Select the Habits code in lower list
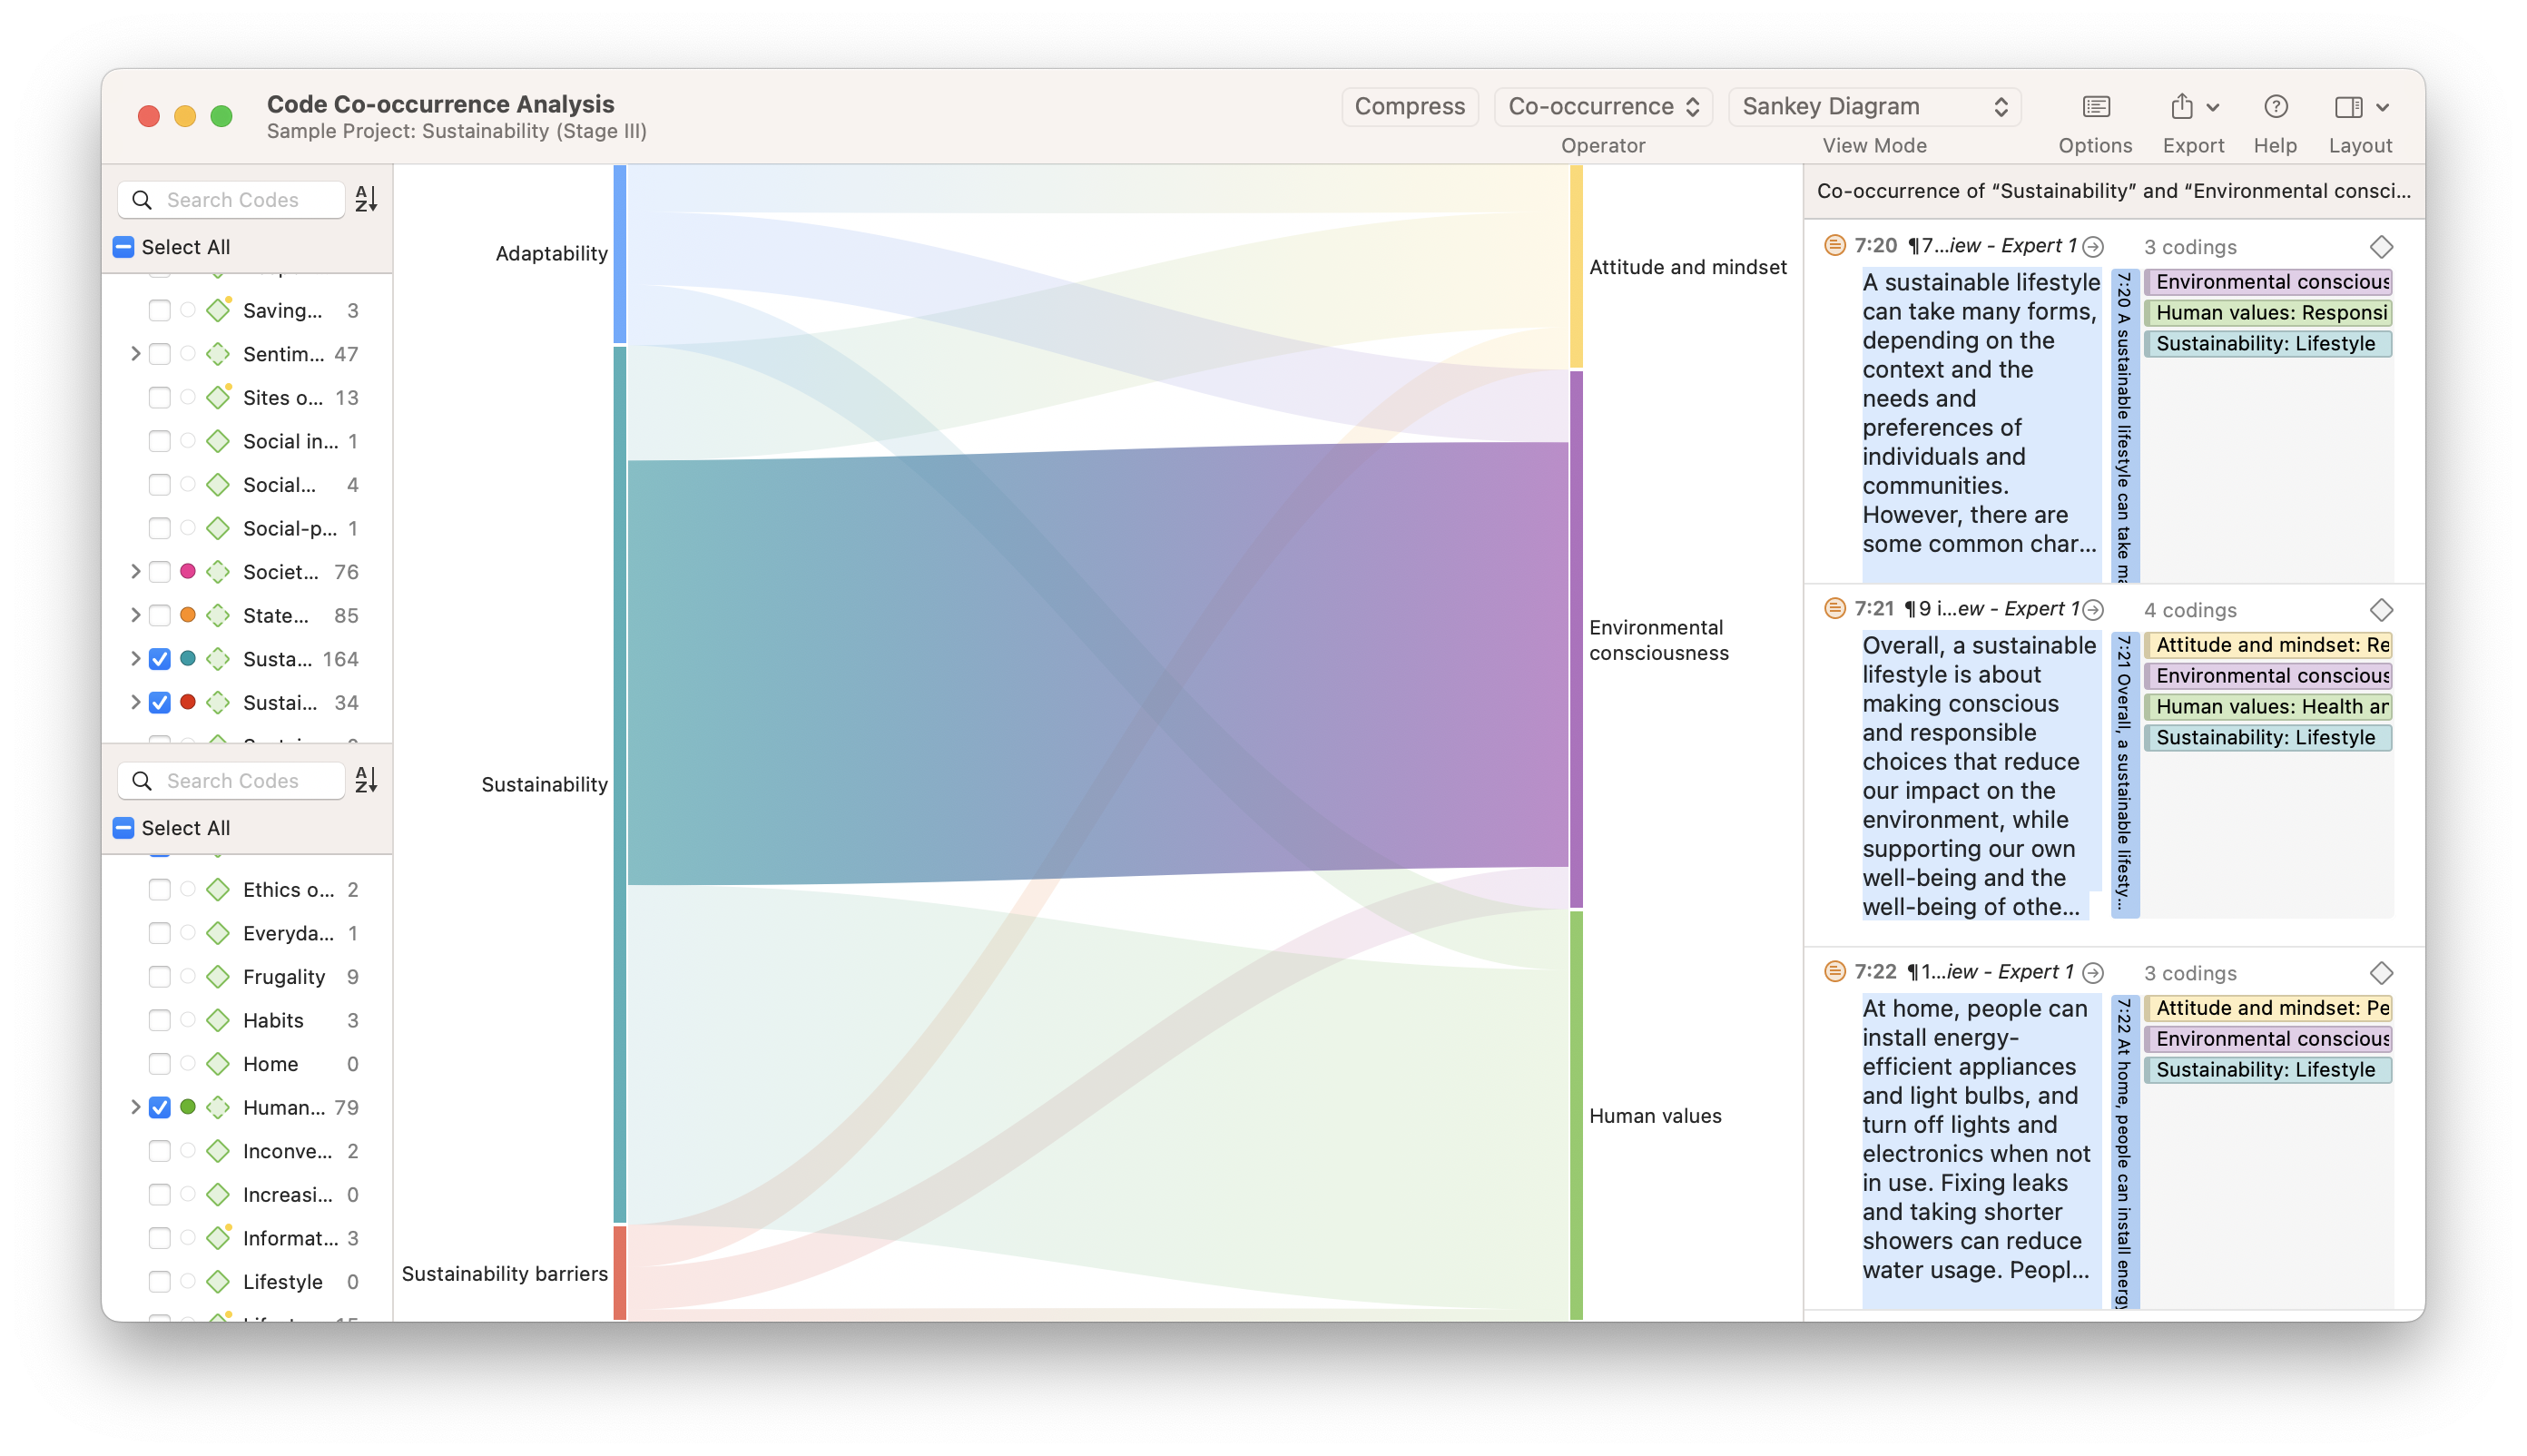2527x1456 pixels. [x=273, y=1020]
